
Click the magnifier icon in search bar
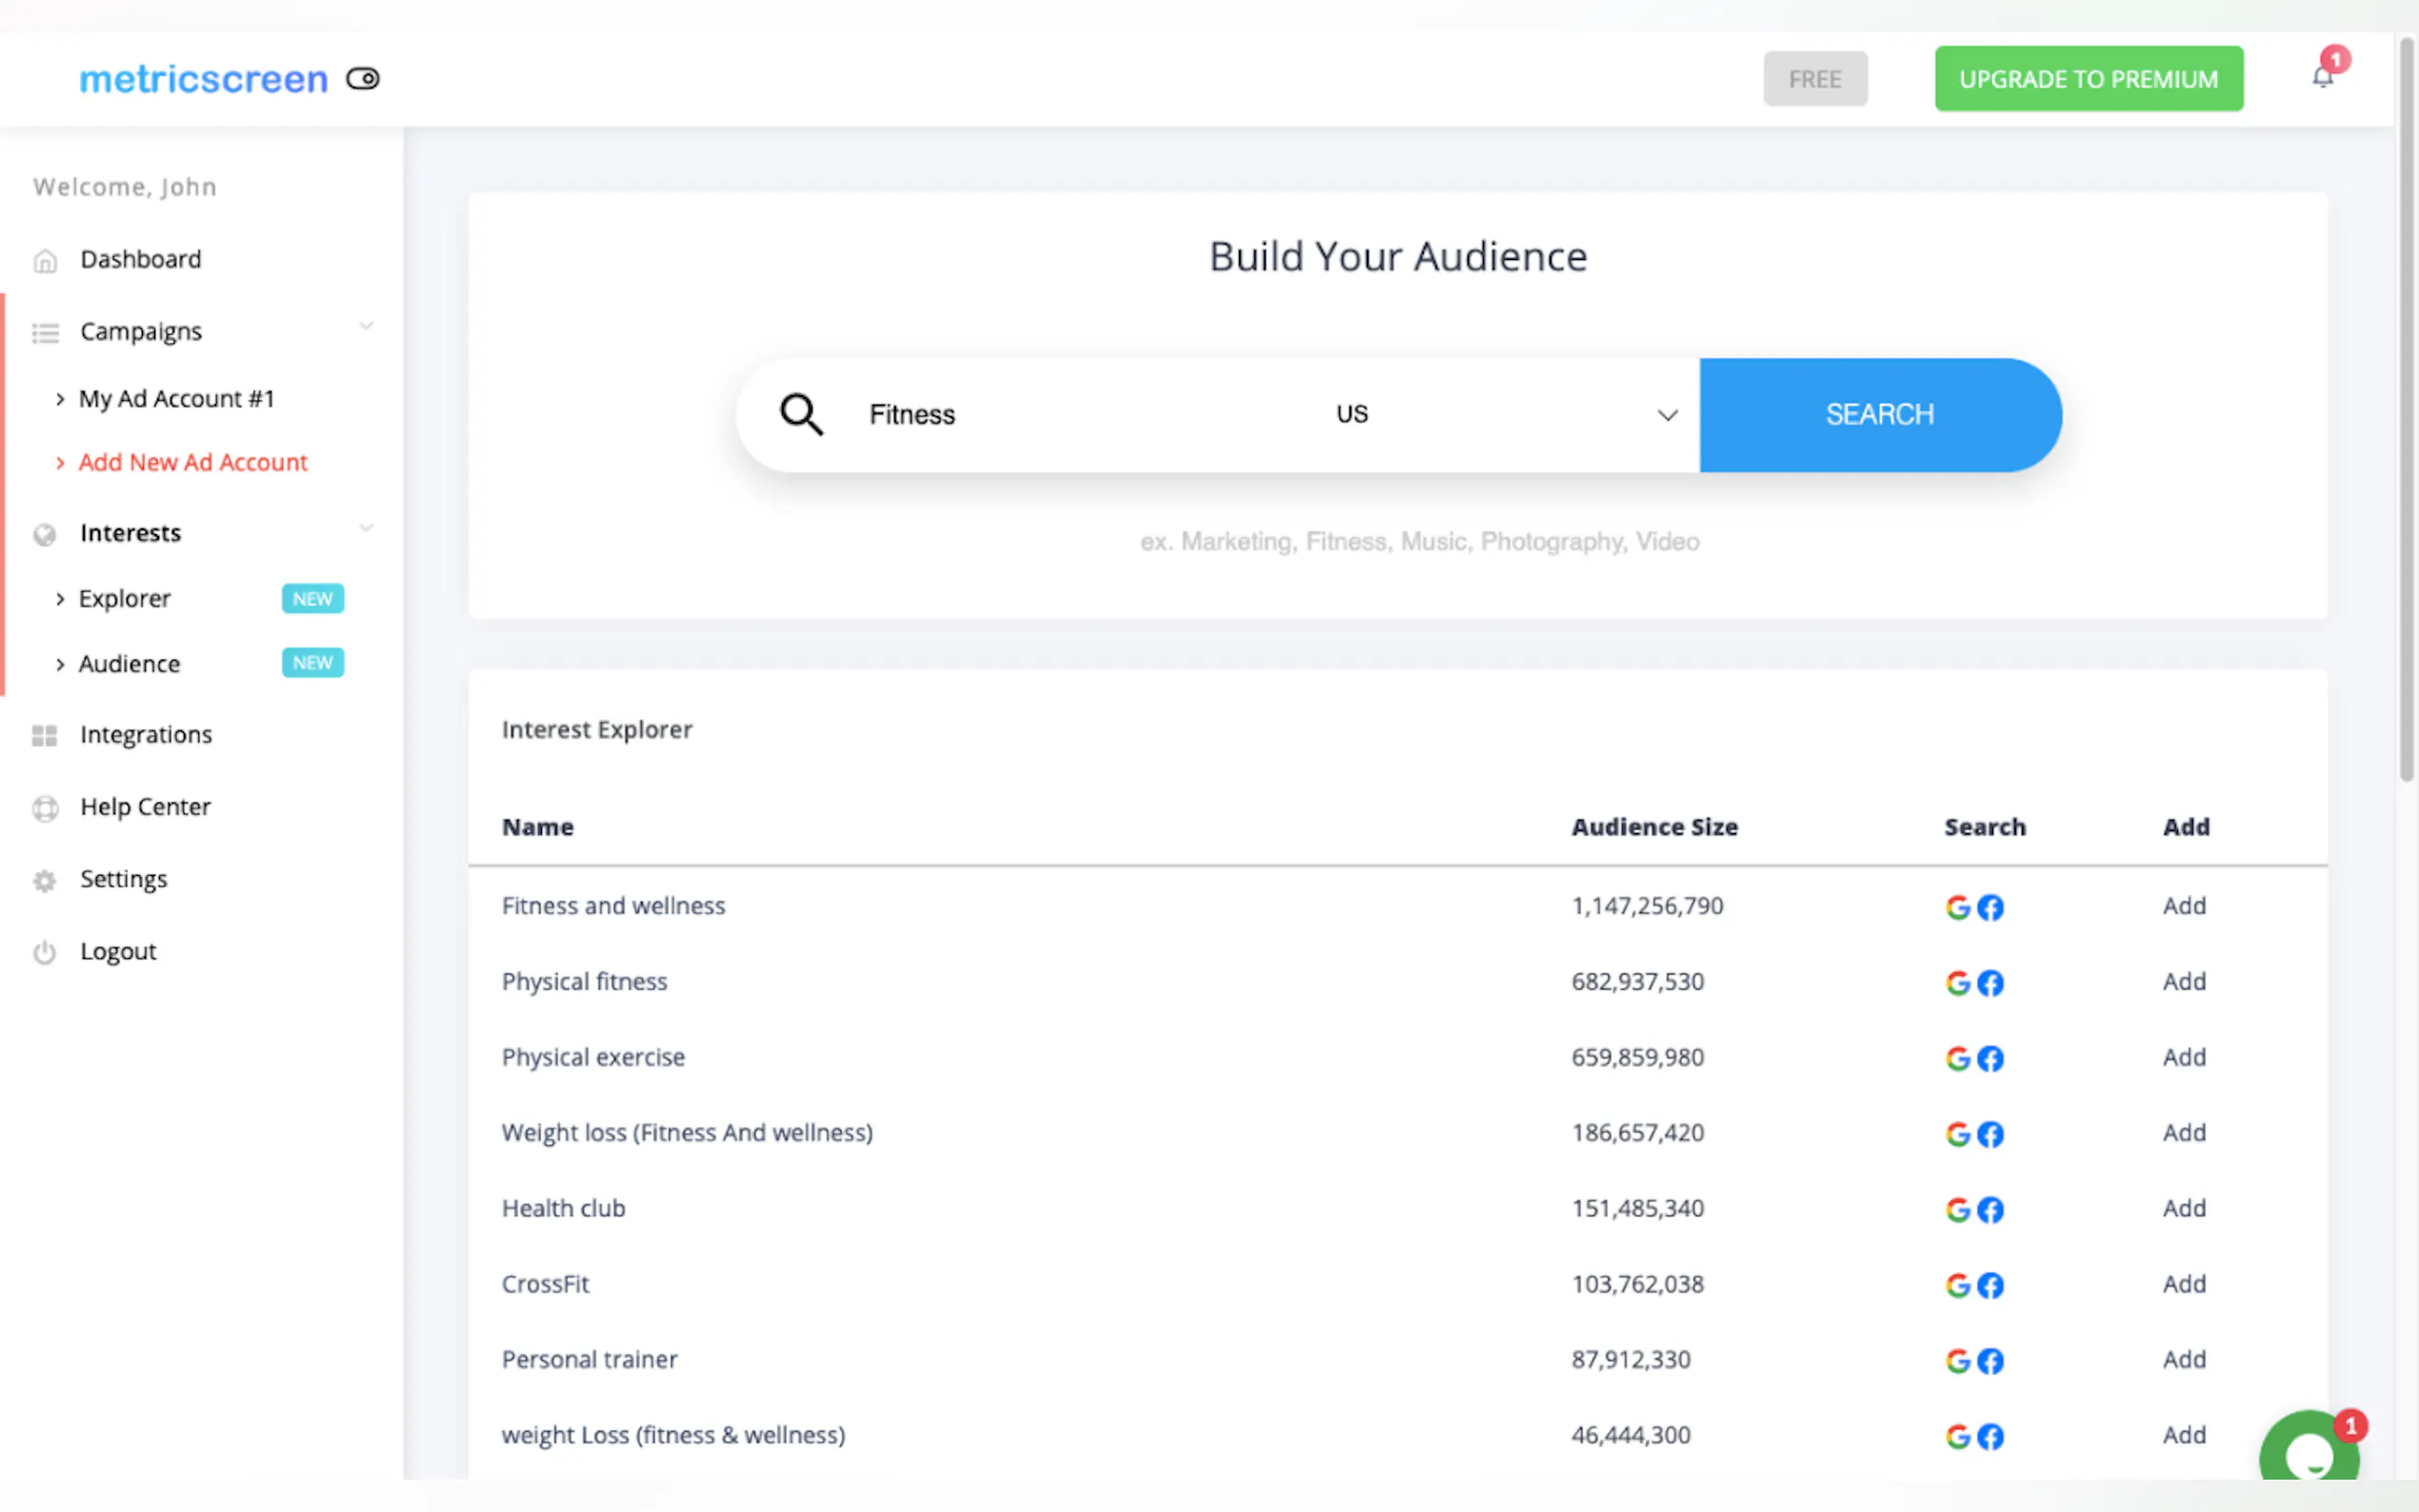(x=801, y=414)
